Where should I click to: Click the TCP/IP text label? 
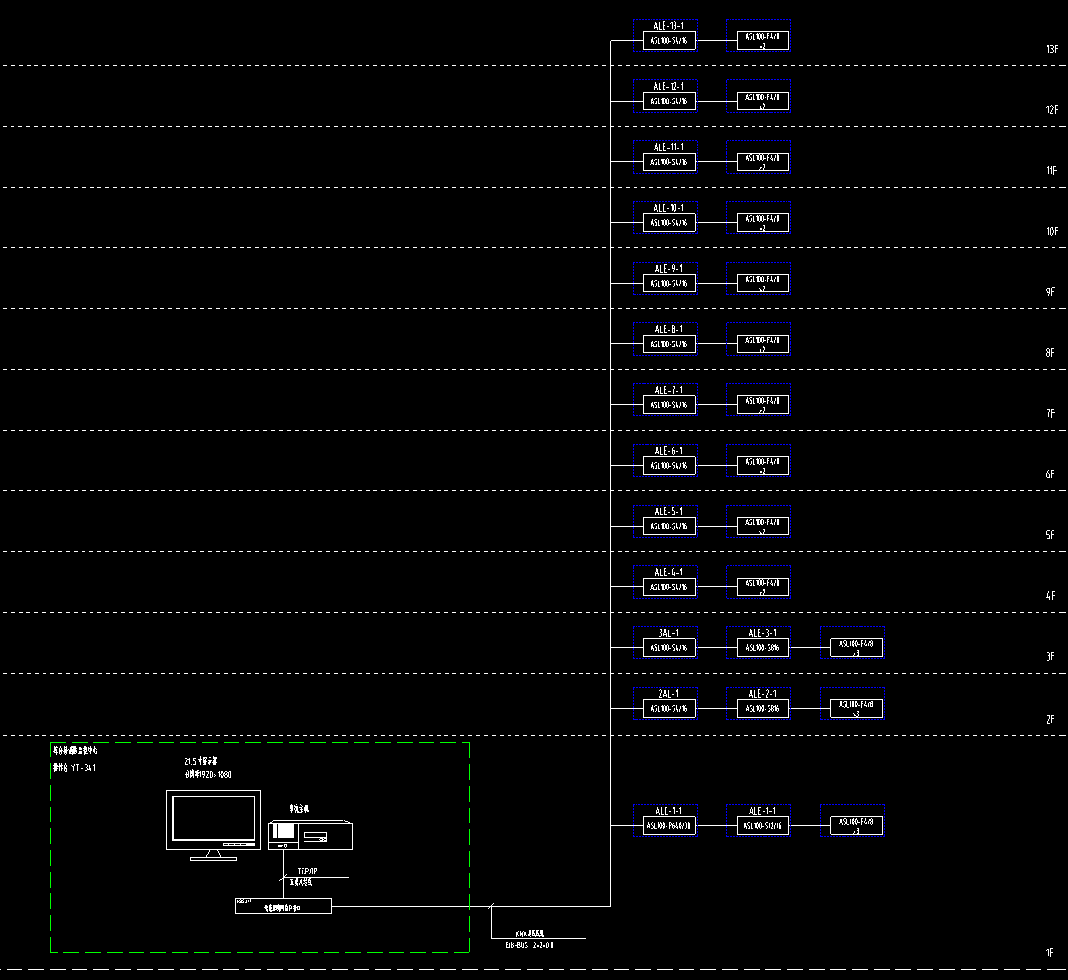[x=307, y=871]
